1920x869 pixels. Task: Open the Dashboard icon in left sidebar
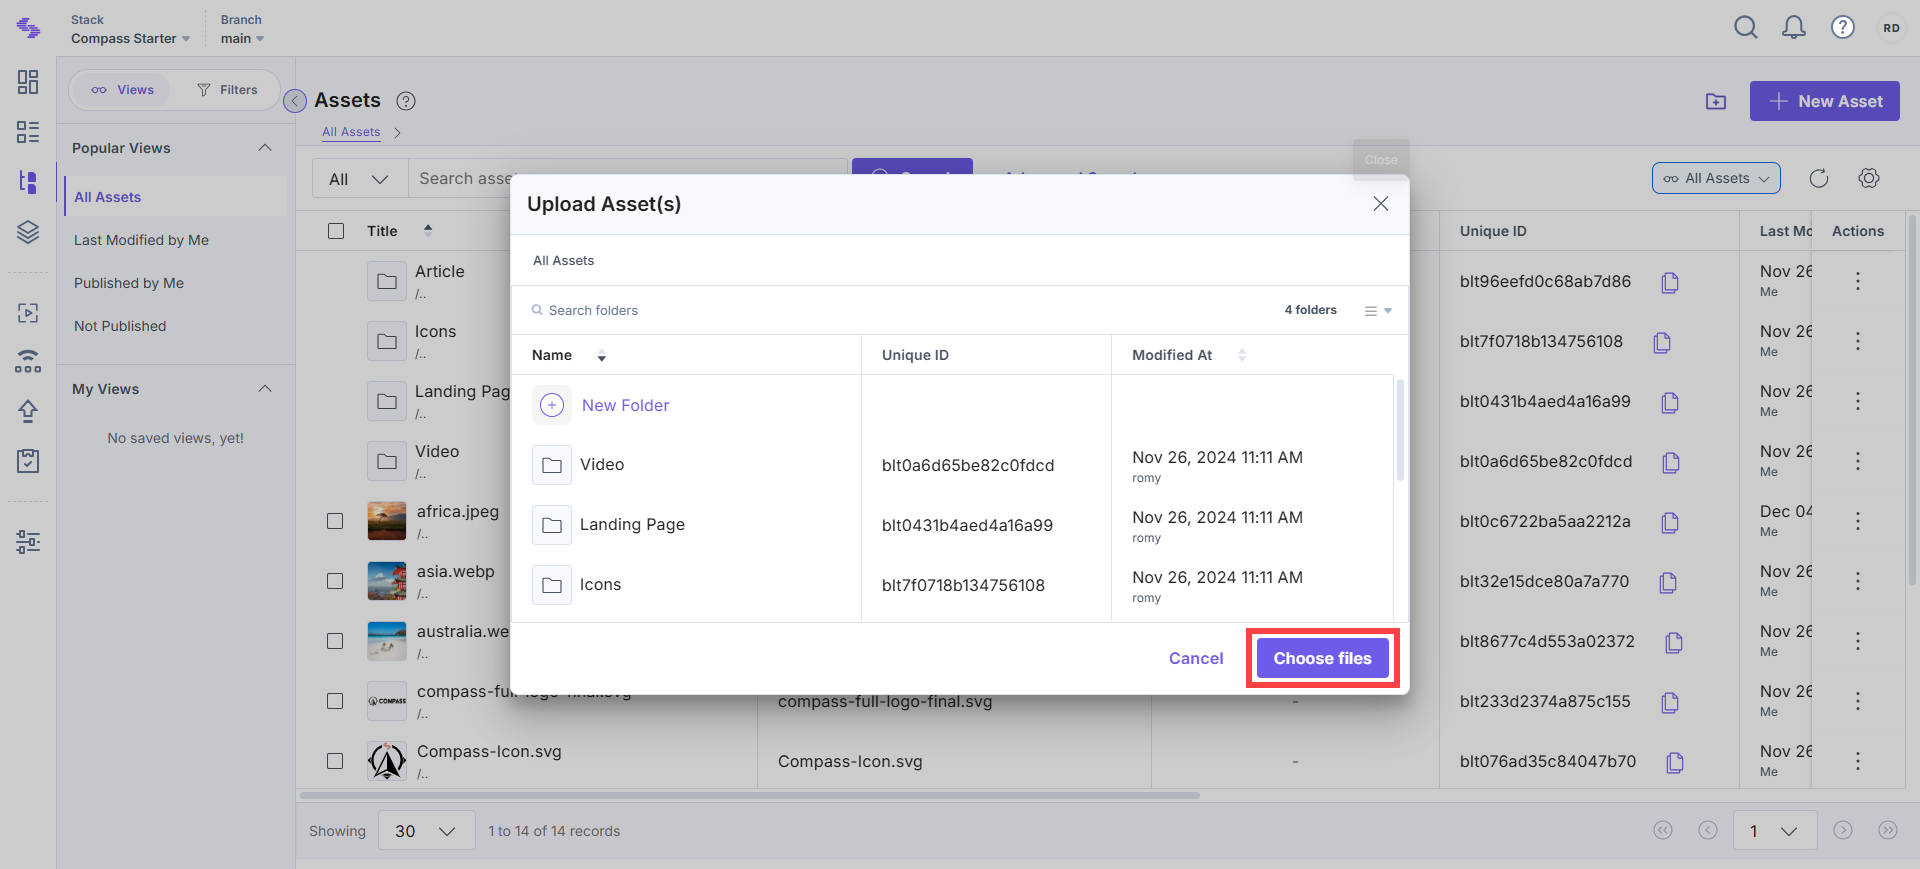pyautogui.click(x=28, y=82)
